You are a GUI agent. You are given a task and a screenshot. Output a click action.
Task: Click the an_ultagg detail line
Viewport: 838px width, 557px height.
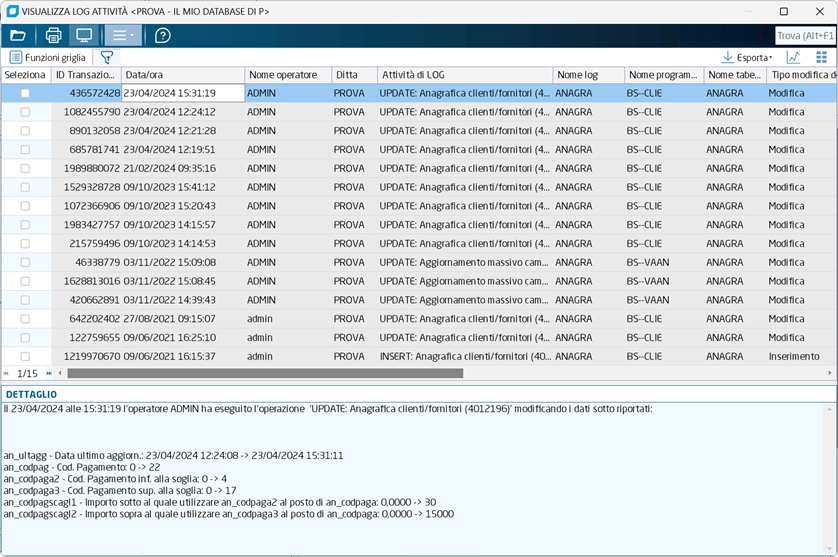173,455
